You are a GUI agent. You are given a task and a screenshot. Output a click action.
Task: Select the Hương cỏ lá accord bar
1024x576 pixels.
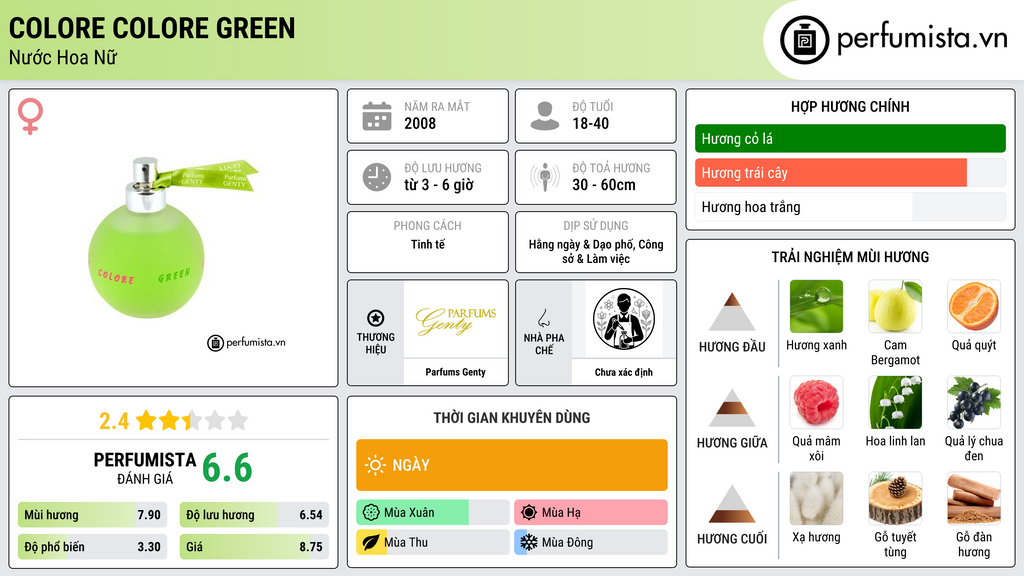(x=850, y=138)
